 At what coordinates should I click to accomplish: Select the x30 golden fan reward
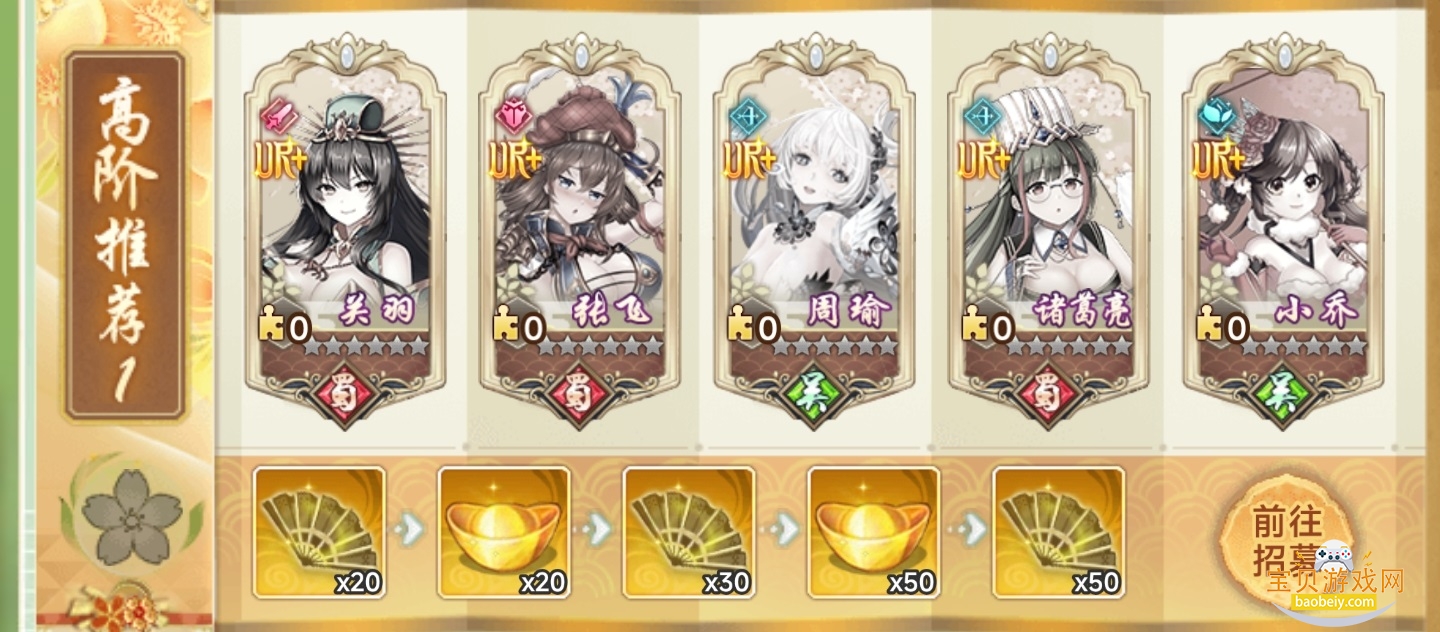(x=689, y=532)
